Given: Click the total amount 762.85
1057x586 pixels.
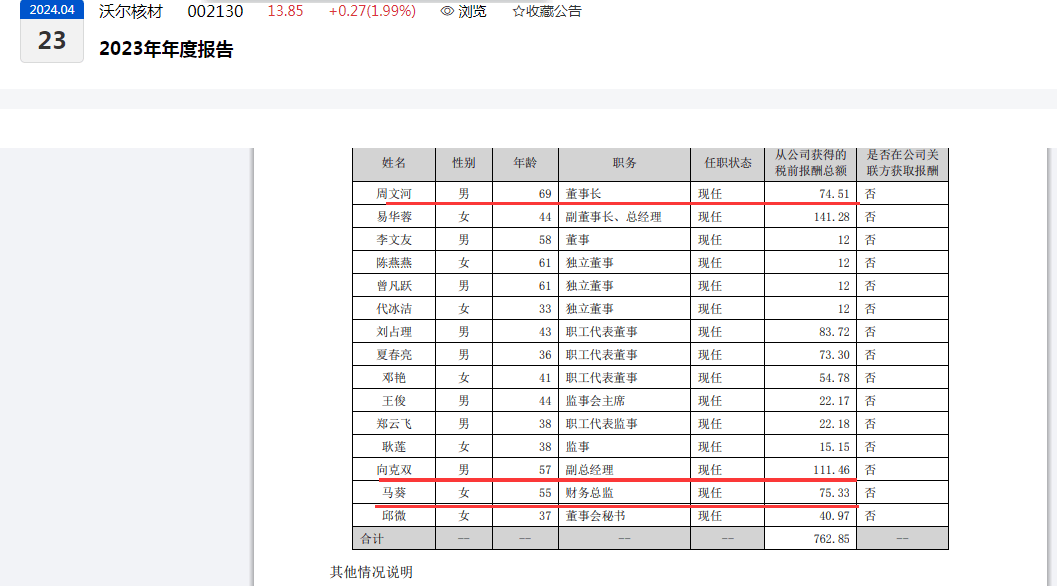Looking at the screenshot, I should (x=831, y=539).
